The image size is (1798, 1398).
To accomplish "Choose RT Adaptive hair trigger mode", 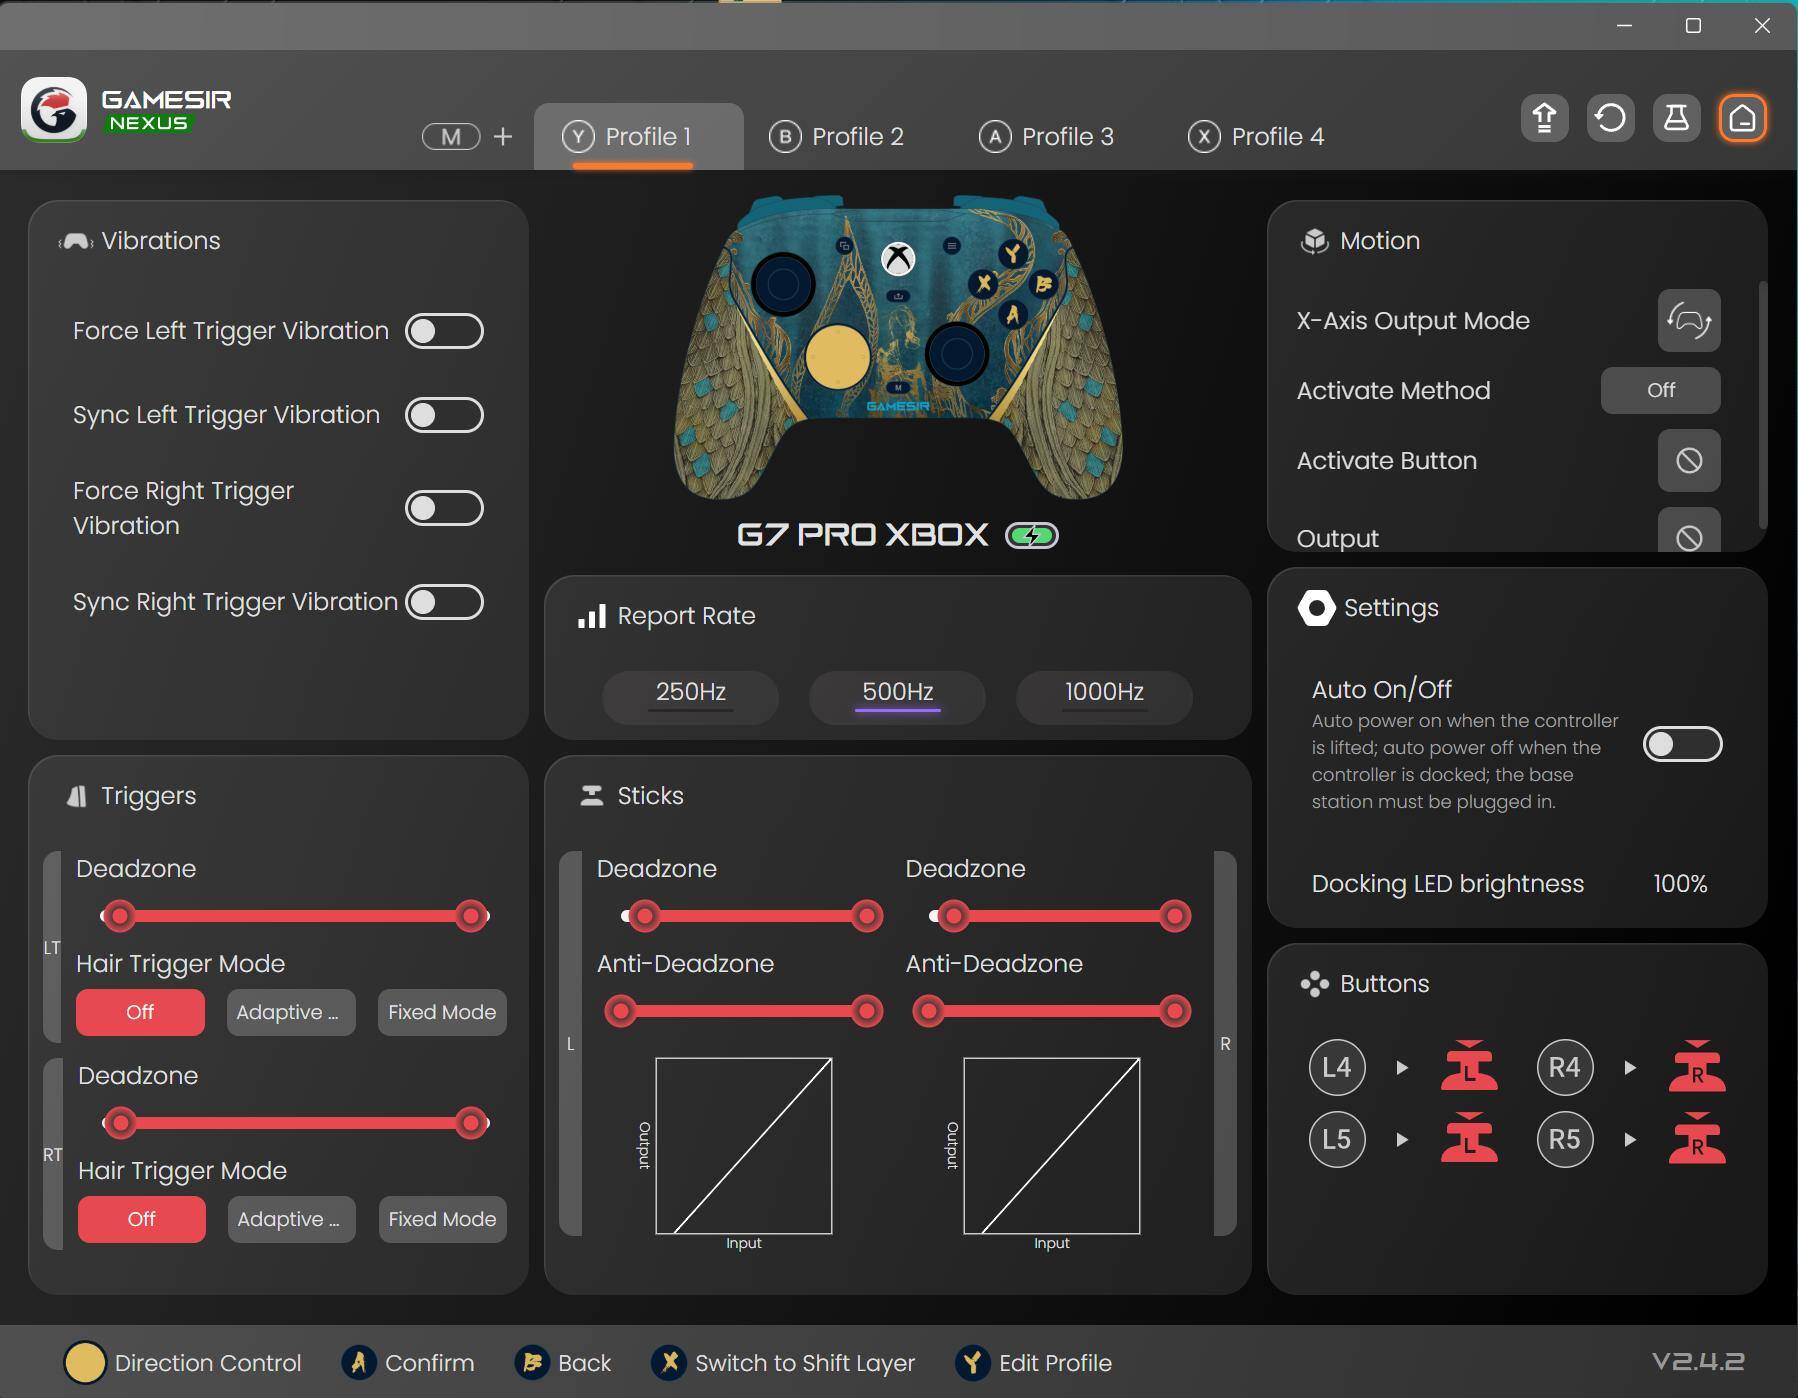I will (291, 1219).
